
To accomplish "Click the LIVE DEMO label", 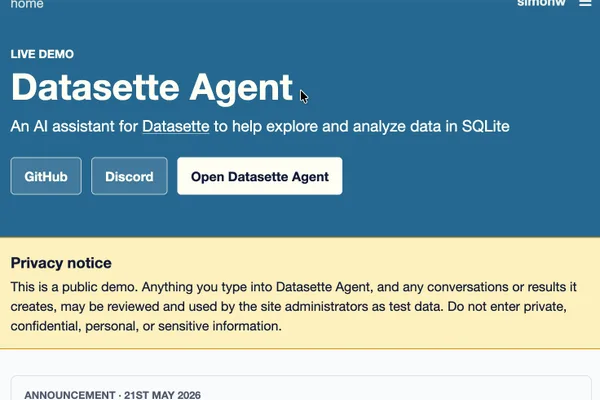I will point(42,54).
